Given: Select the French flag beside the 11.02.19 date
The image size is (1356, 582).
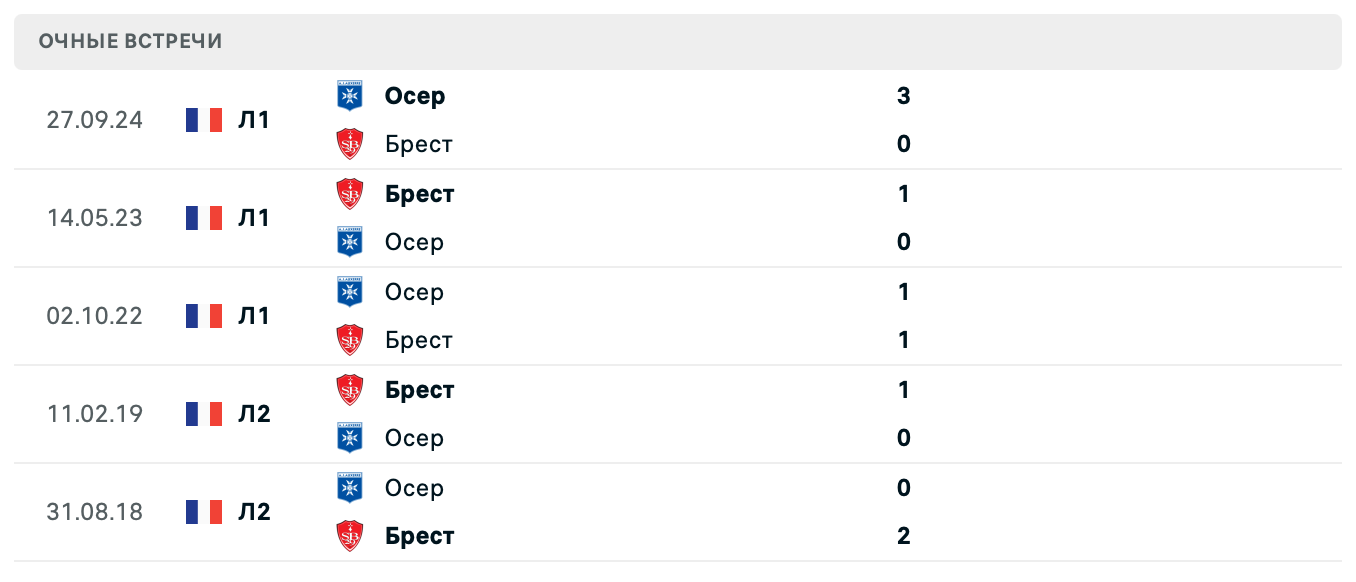Looking at the screenshot, I should 204,413.
